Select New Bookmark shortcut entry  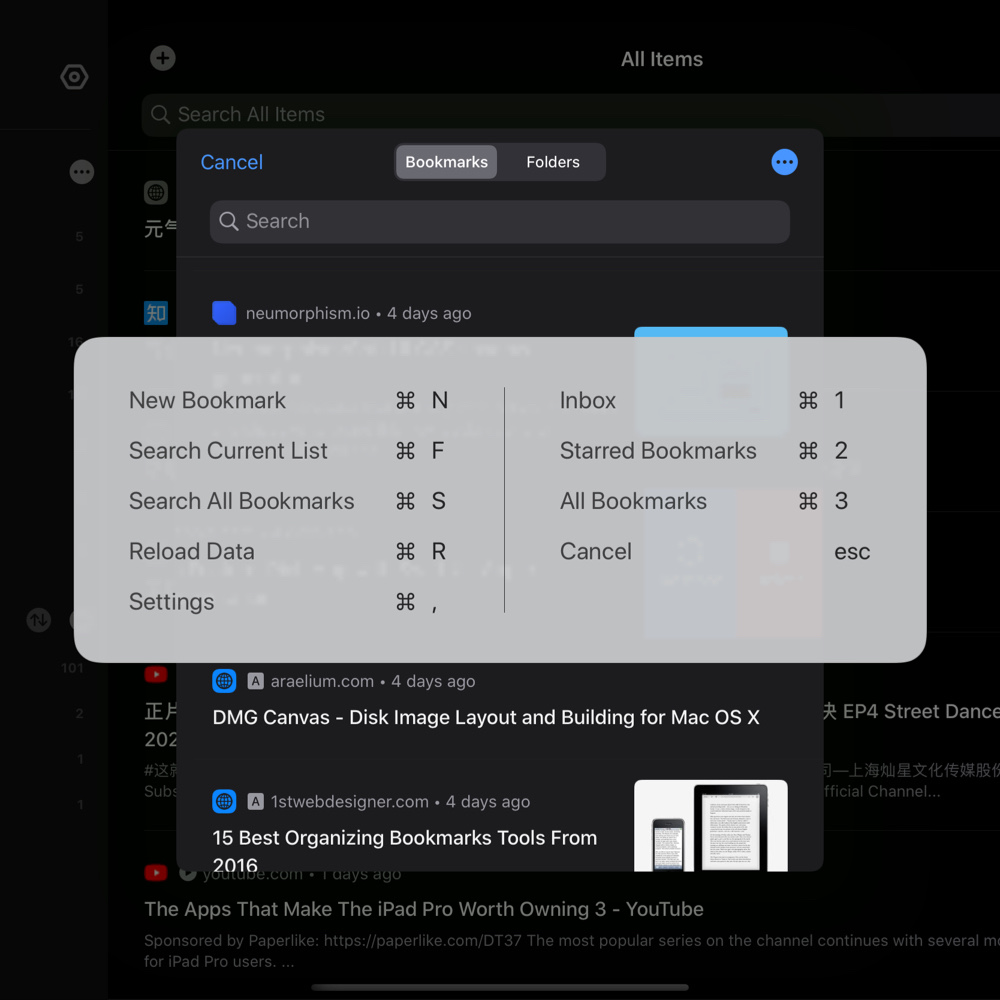pyautogui.click(x=208, y=400)
